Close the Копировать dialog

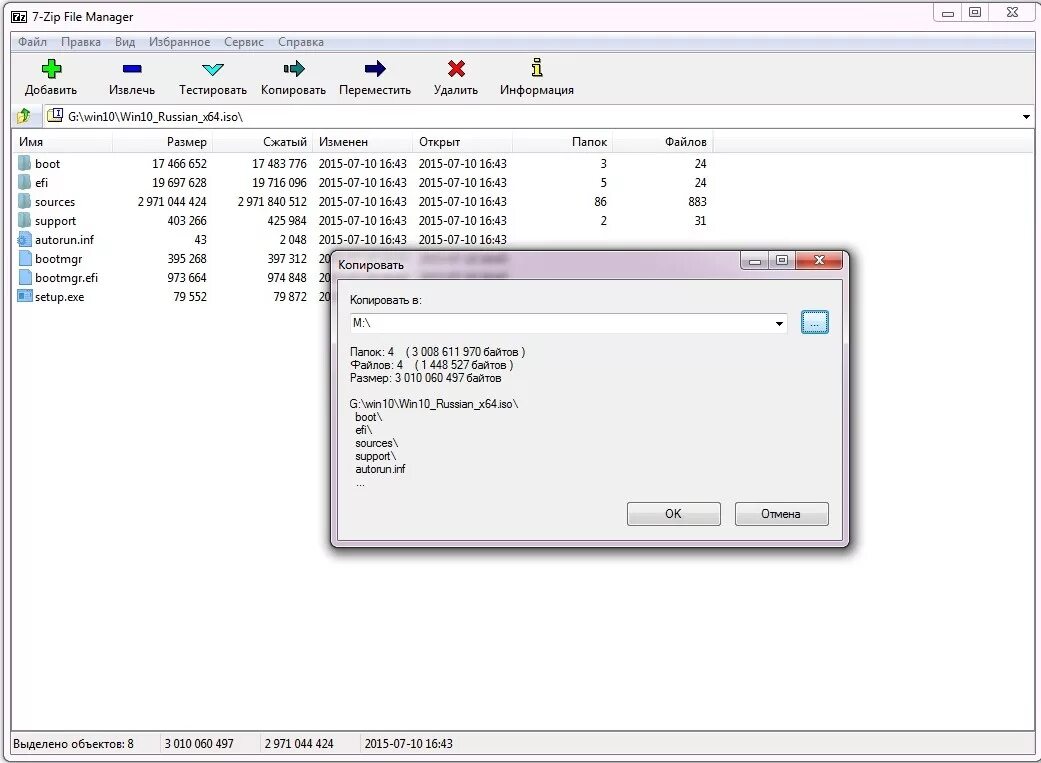819,260
